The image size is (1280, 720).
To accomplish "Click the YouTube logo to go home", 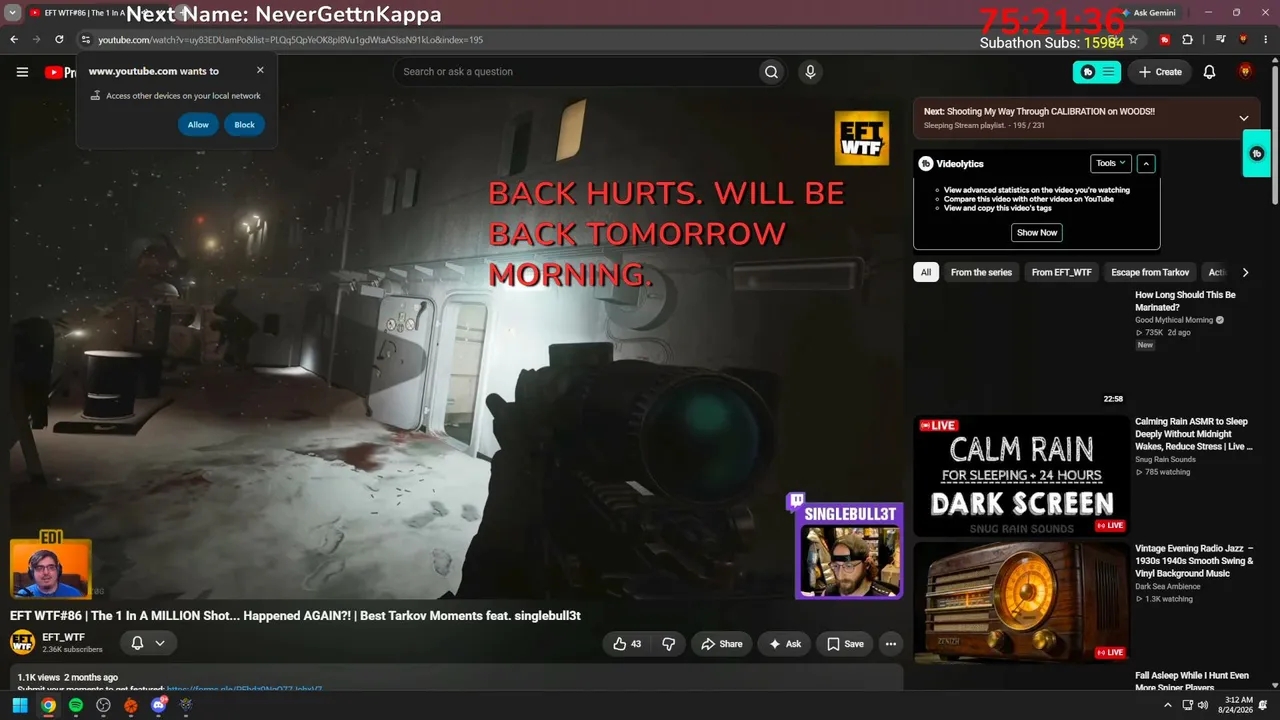I will (x=60, y=72).
